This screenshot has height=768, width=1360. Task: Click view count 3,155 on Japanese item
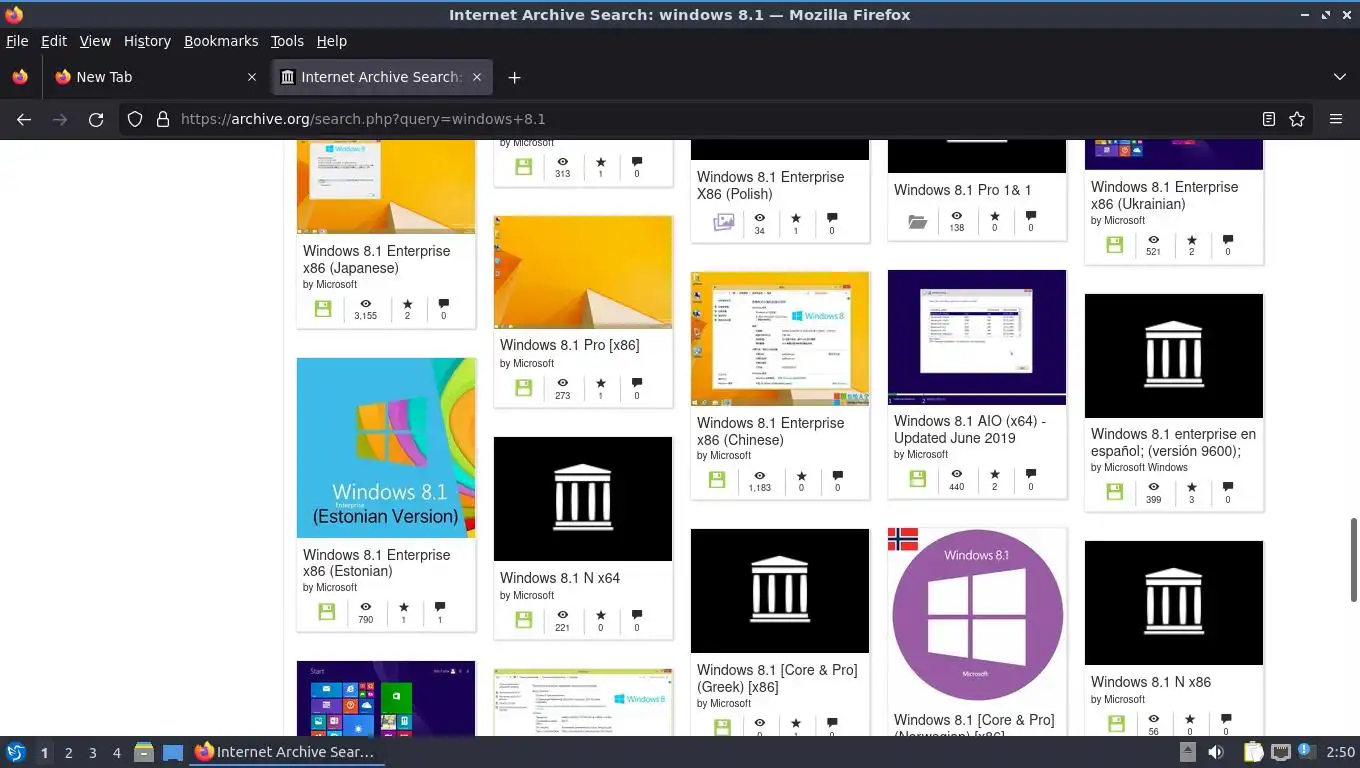pos(366,316)
